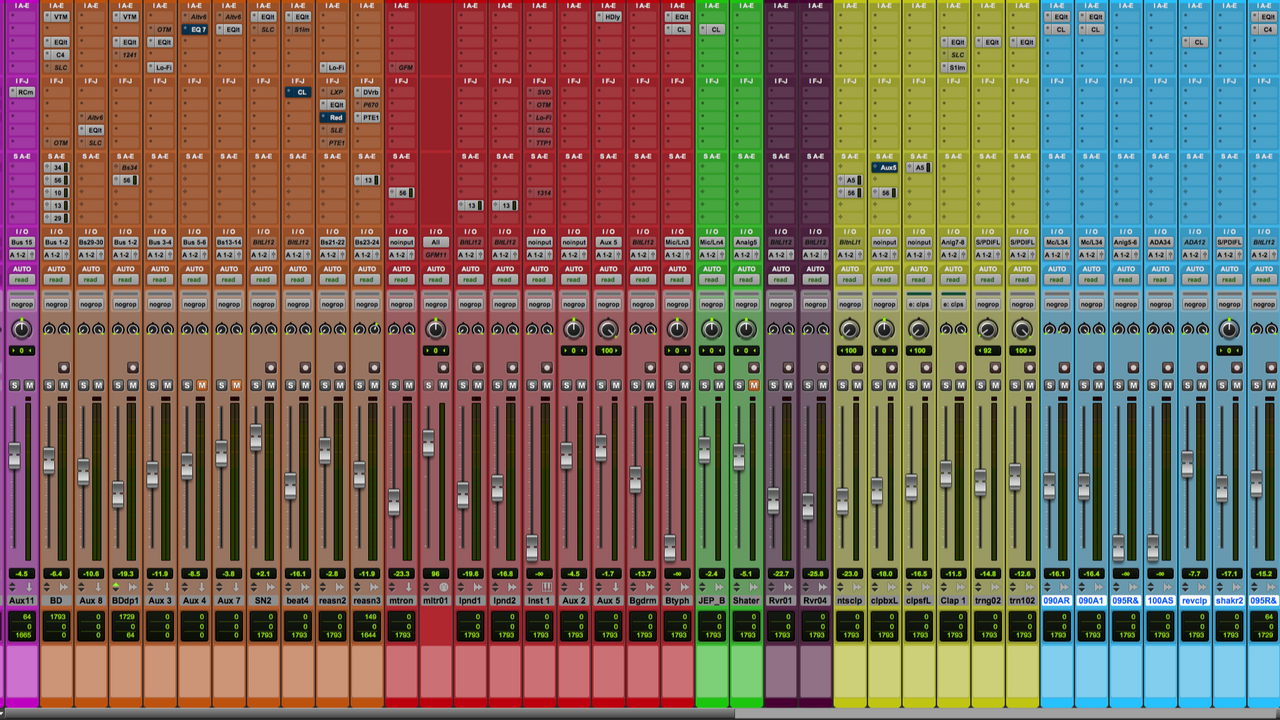Arm the record button on BD track
The width and height of the screenshot is (1280, 720).
[64, 368]
